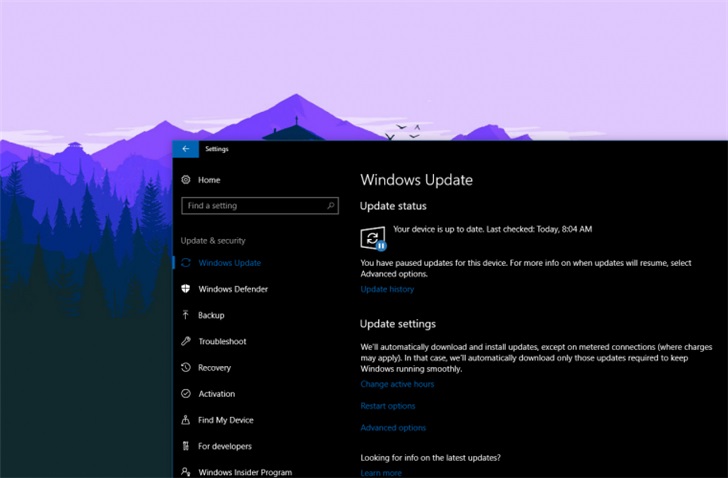Click the Activation checkmark icon
Screen dimensions: 728x478
(186, 394)
